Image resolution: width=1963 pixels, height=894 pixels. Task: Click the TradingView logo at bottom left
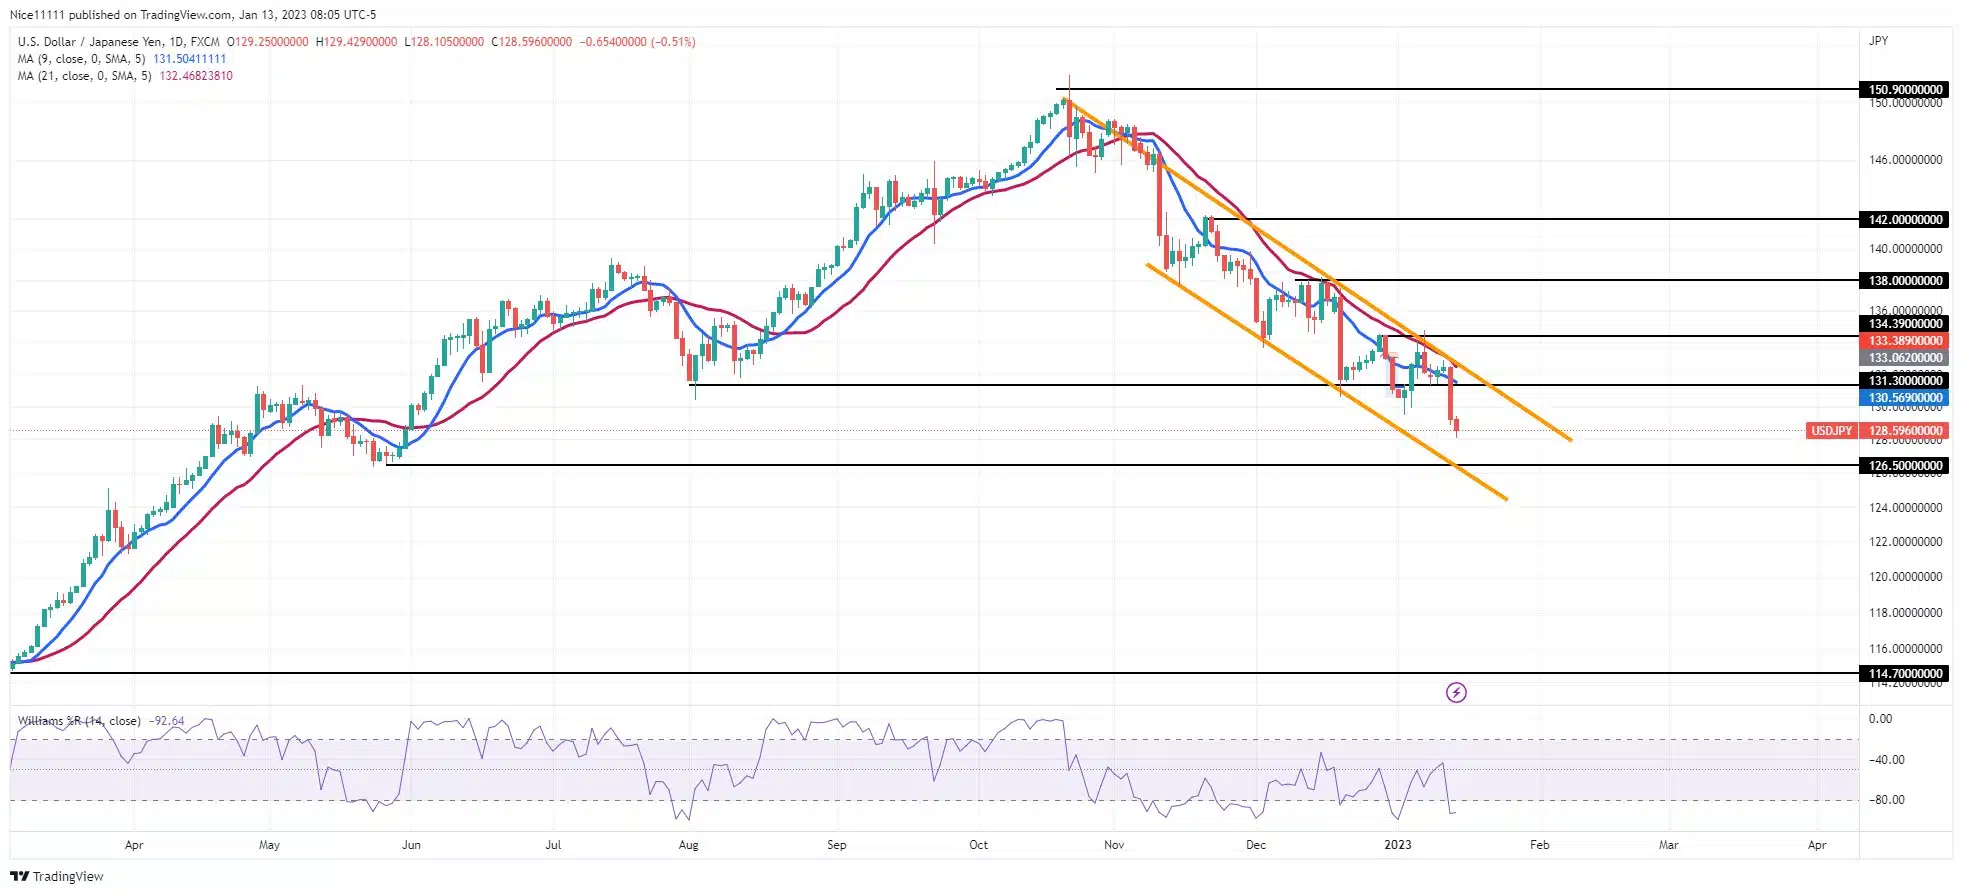pos(57,876)
